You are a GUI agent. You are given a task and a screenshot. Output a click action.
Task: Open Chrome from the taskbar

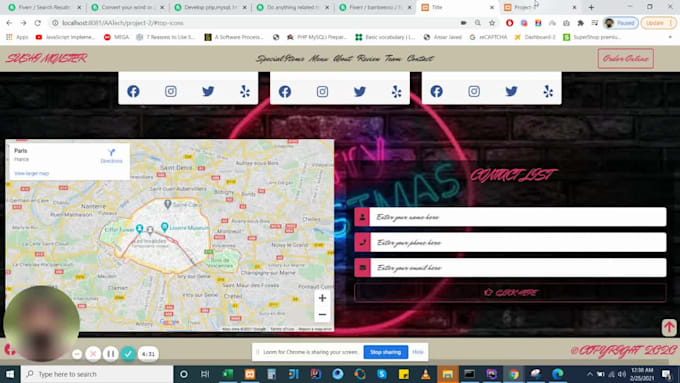click(x=513, y=374)
